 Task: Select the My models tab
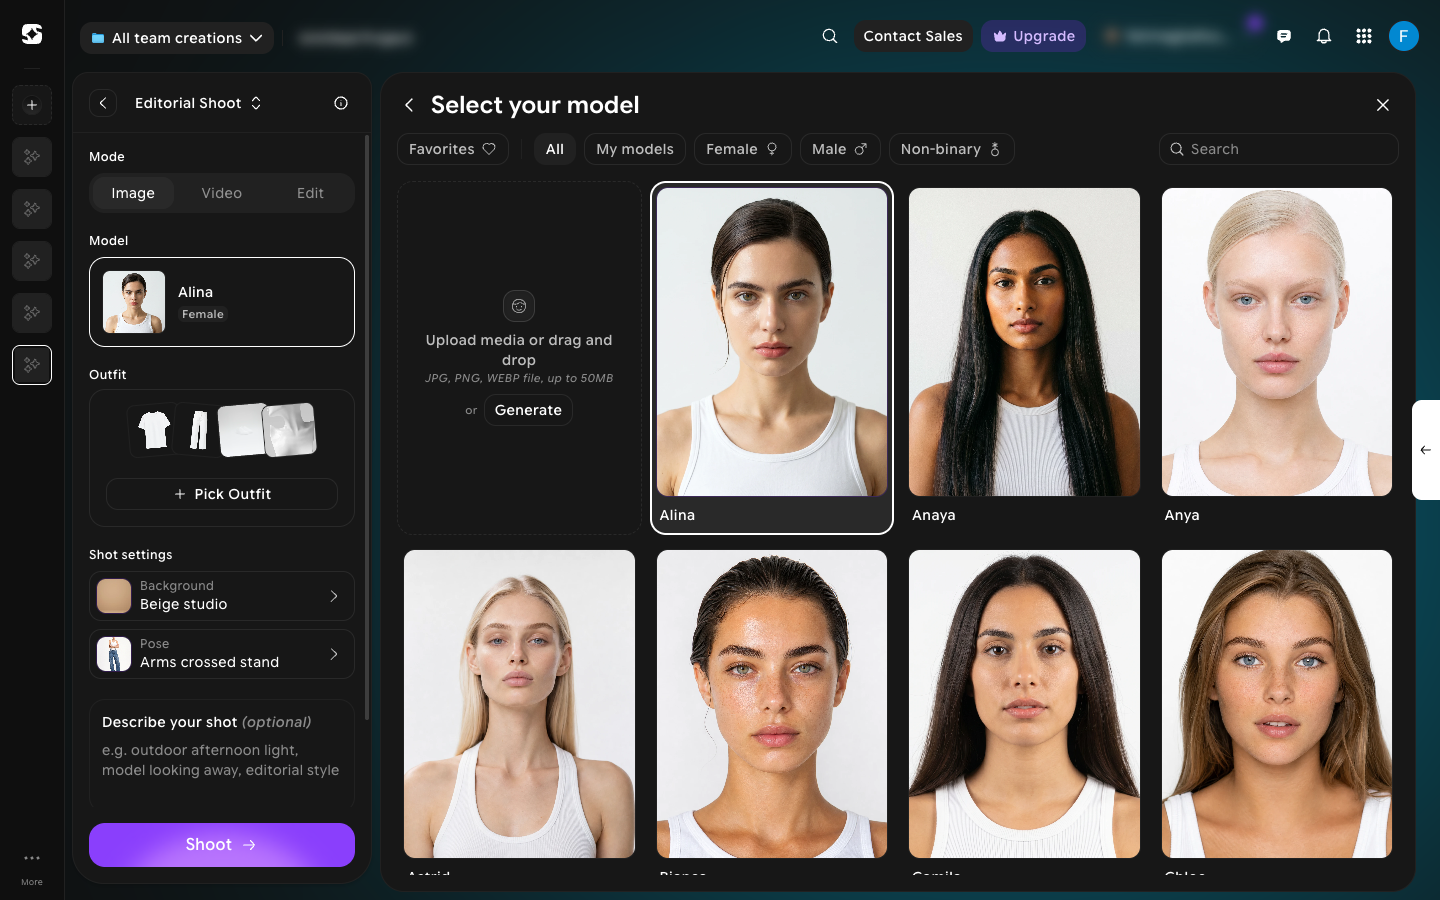click(x=635, y=149)
